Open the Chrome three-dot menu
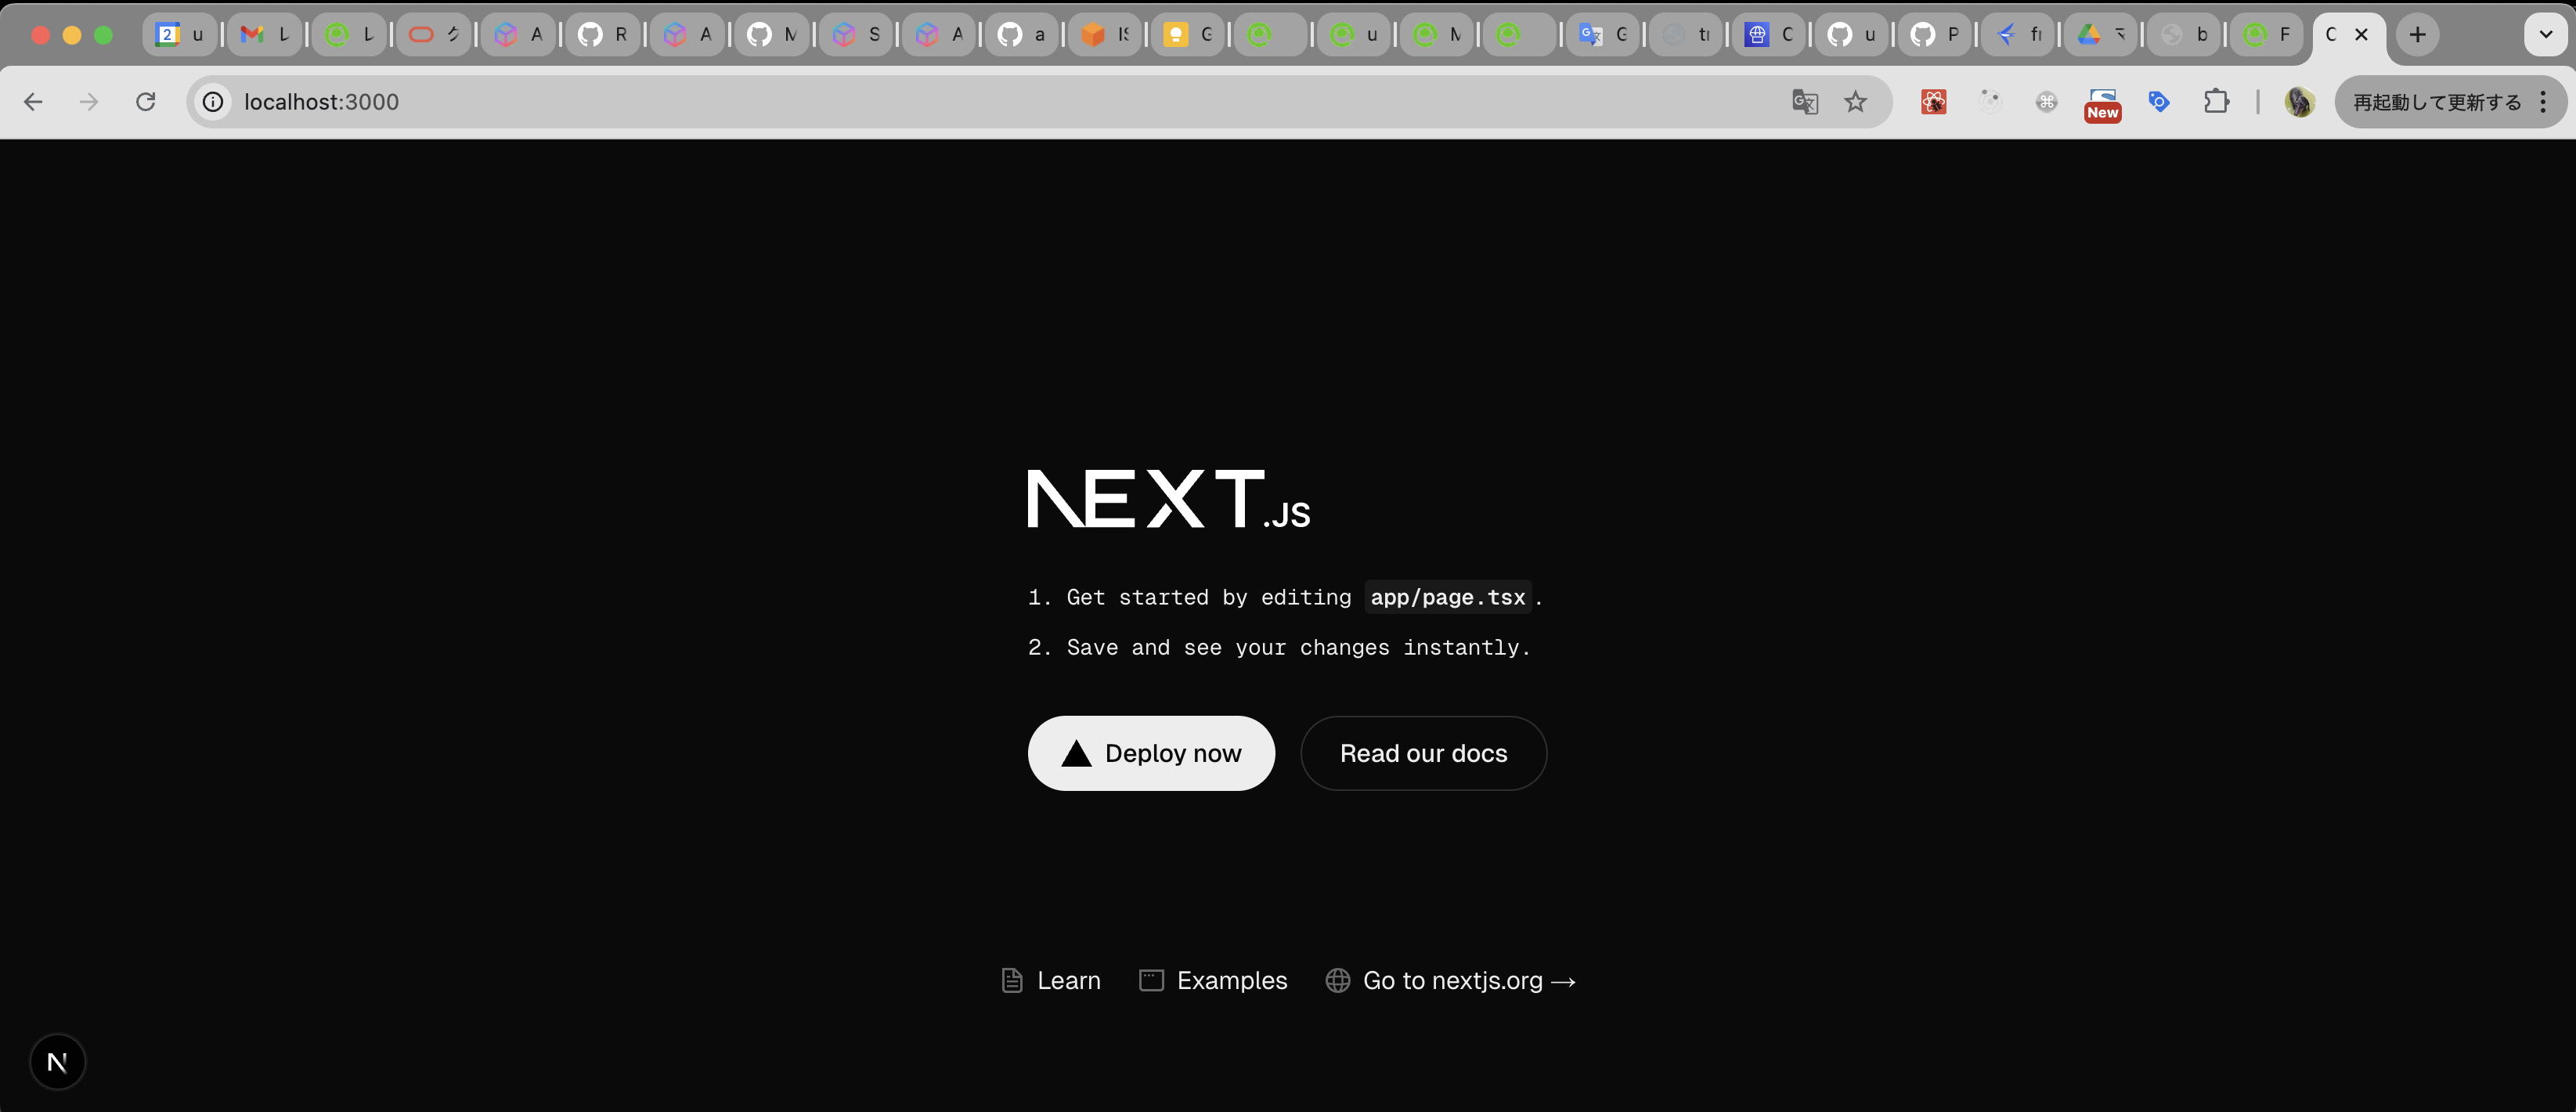Viewport: 2576px width, 1112px height. coord(2543,102)
